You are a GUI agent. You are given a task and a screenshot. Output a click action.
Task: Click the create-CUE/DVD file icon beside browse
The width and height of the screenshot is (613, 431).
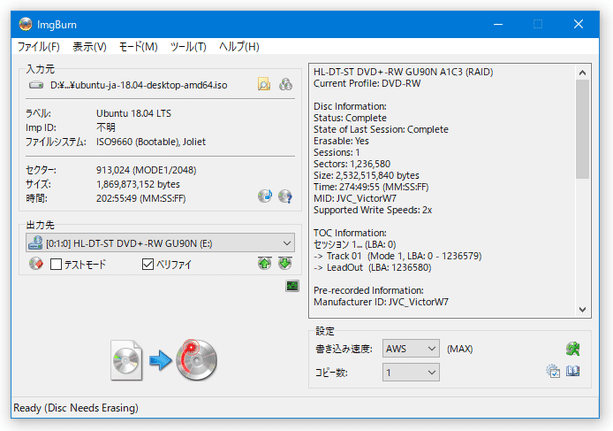285,84
